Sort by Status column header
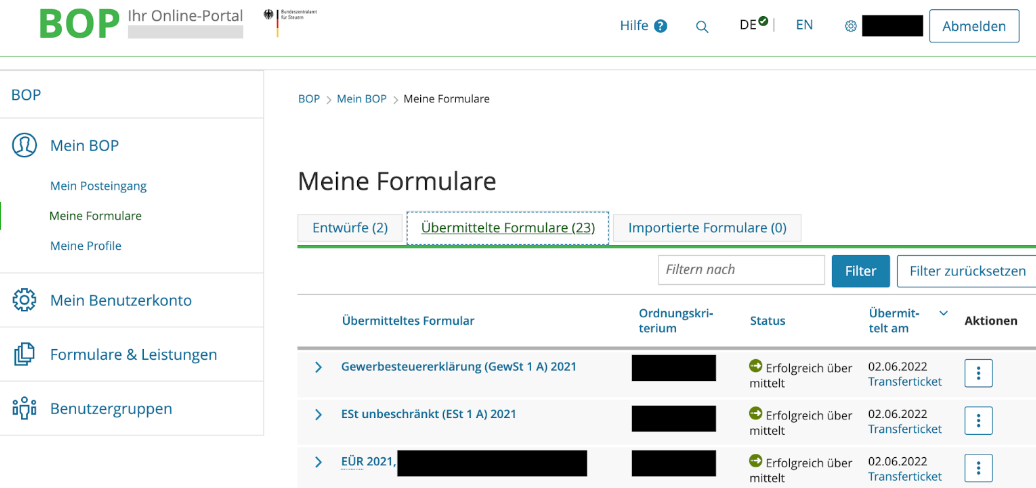Image resolution: width=1036 pixels, height=488 pixels. [768, 321]
